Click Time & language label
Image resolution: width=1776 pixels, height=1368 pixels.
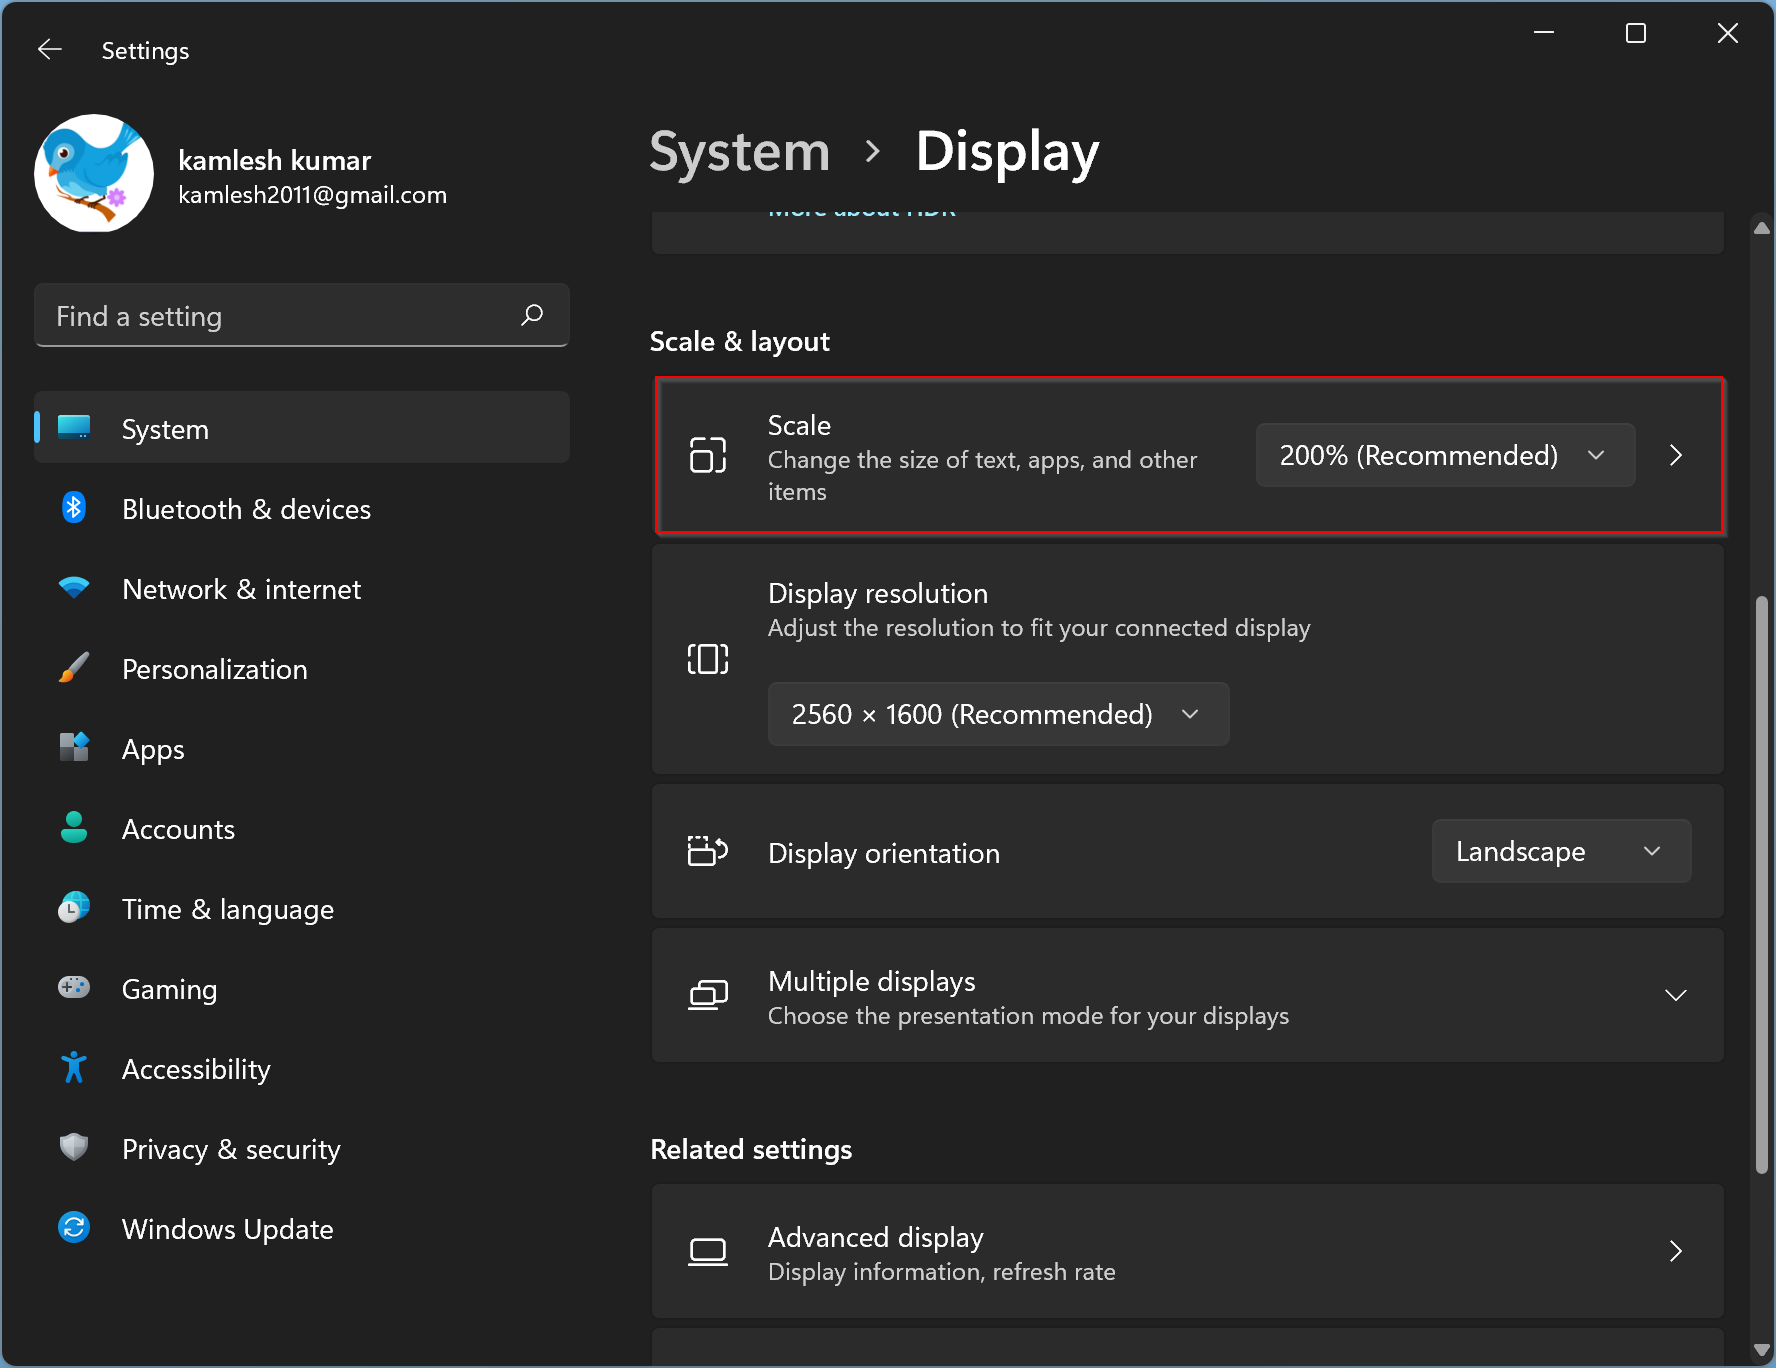click(228, 909)
